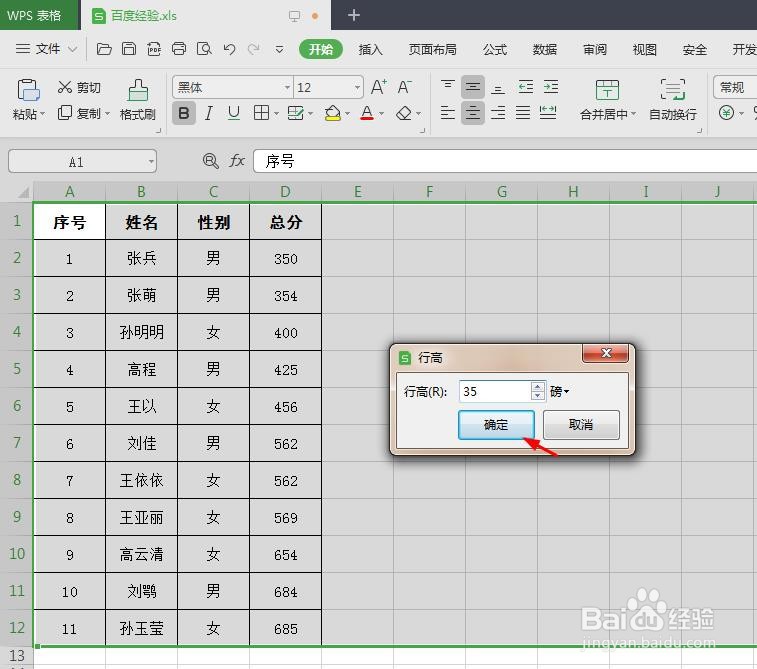Click the Save icon in quick toolbar
Viewport: 757px width, 669px height.
pyautogui.click(x=129, y=49)
